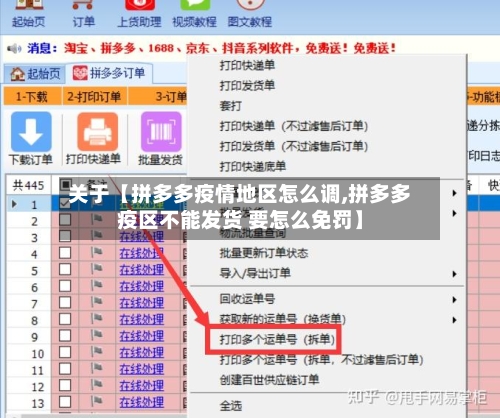Check the checkbox for row 4
The height and width of the screenshot is (418, 500).
point(65,253)
